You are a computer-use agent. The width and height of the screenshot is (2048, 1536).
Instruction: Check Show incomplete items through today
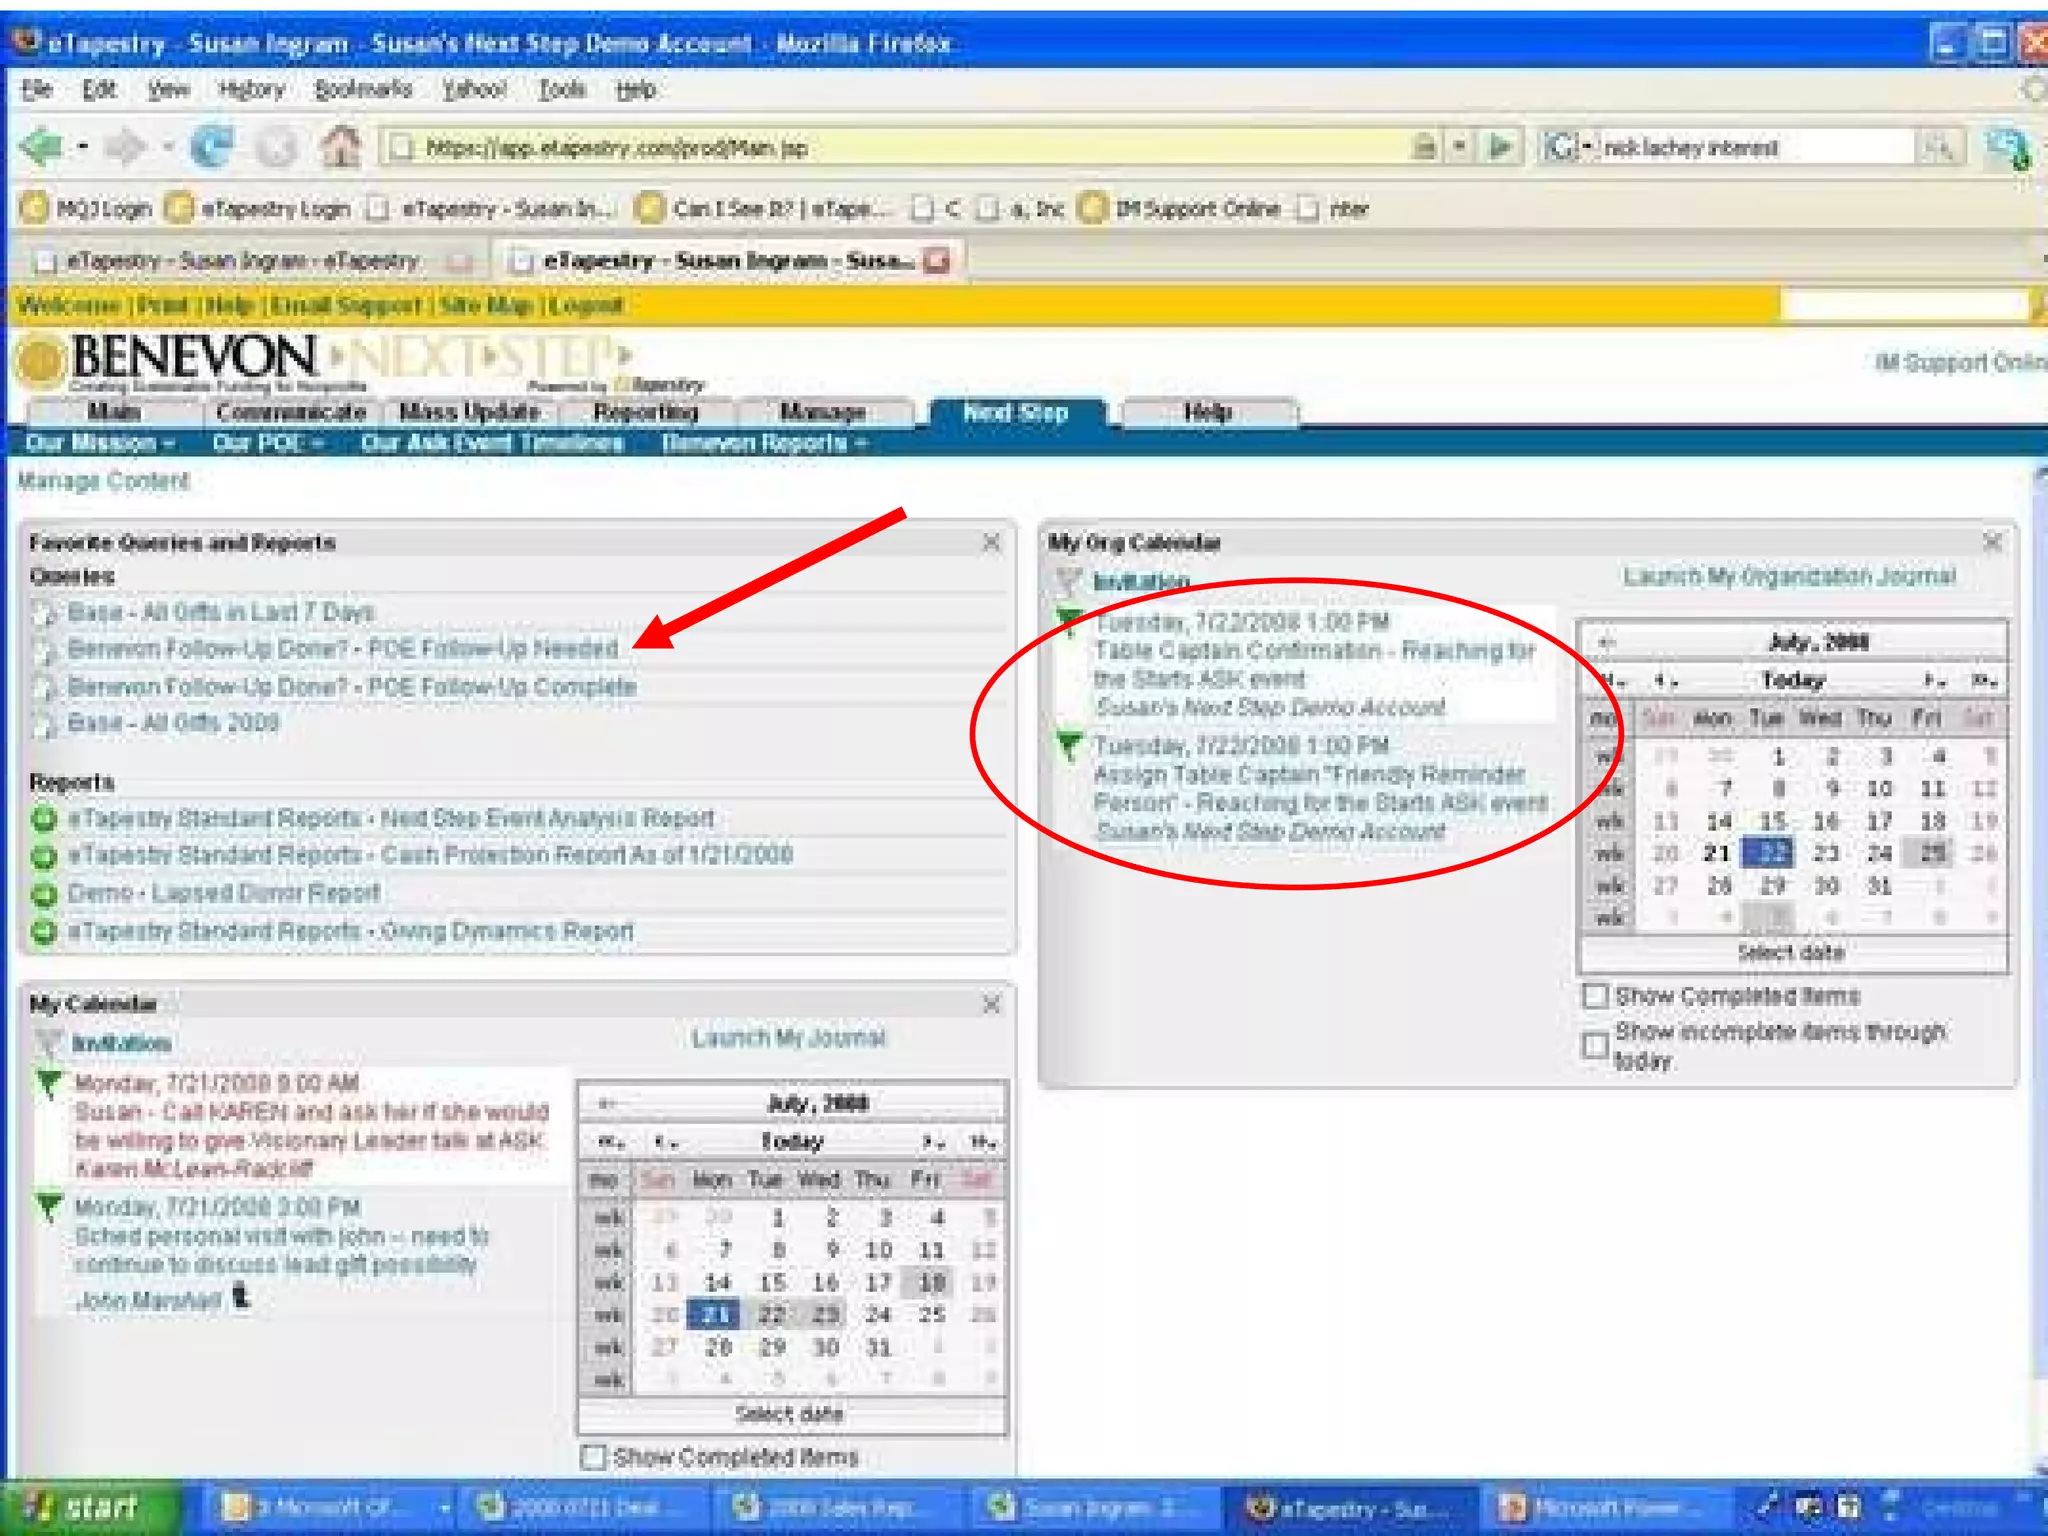click(x=1596, y=1045)
